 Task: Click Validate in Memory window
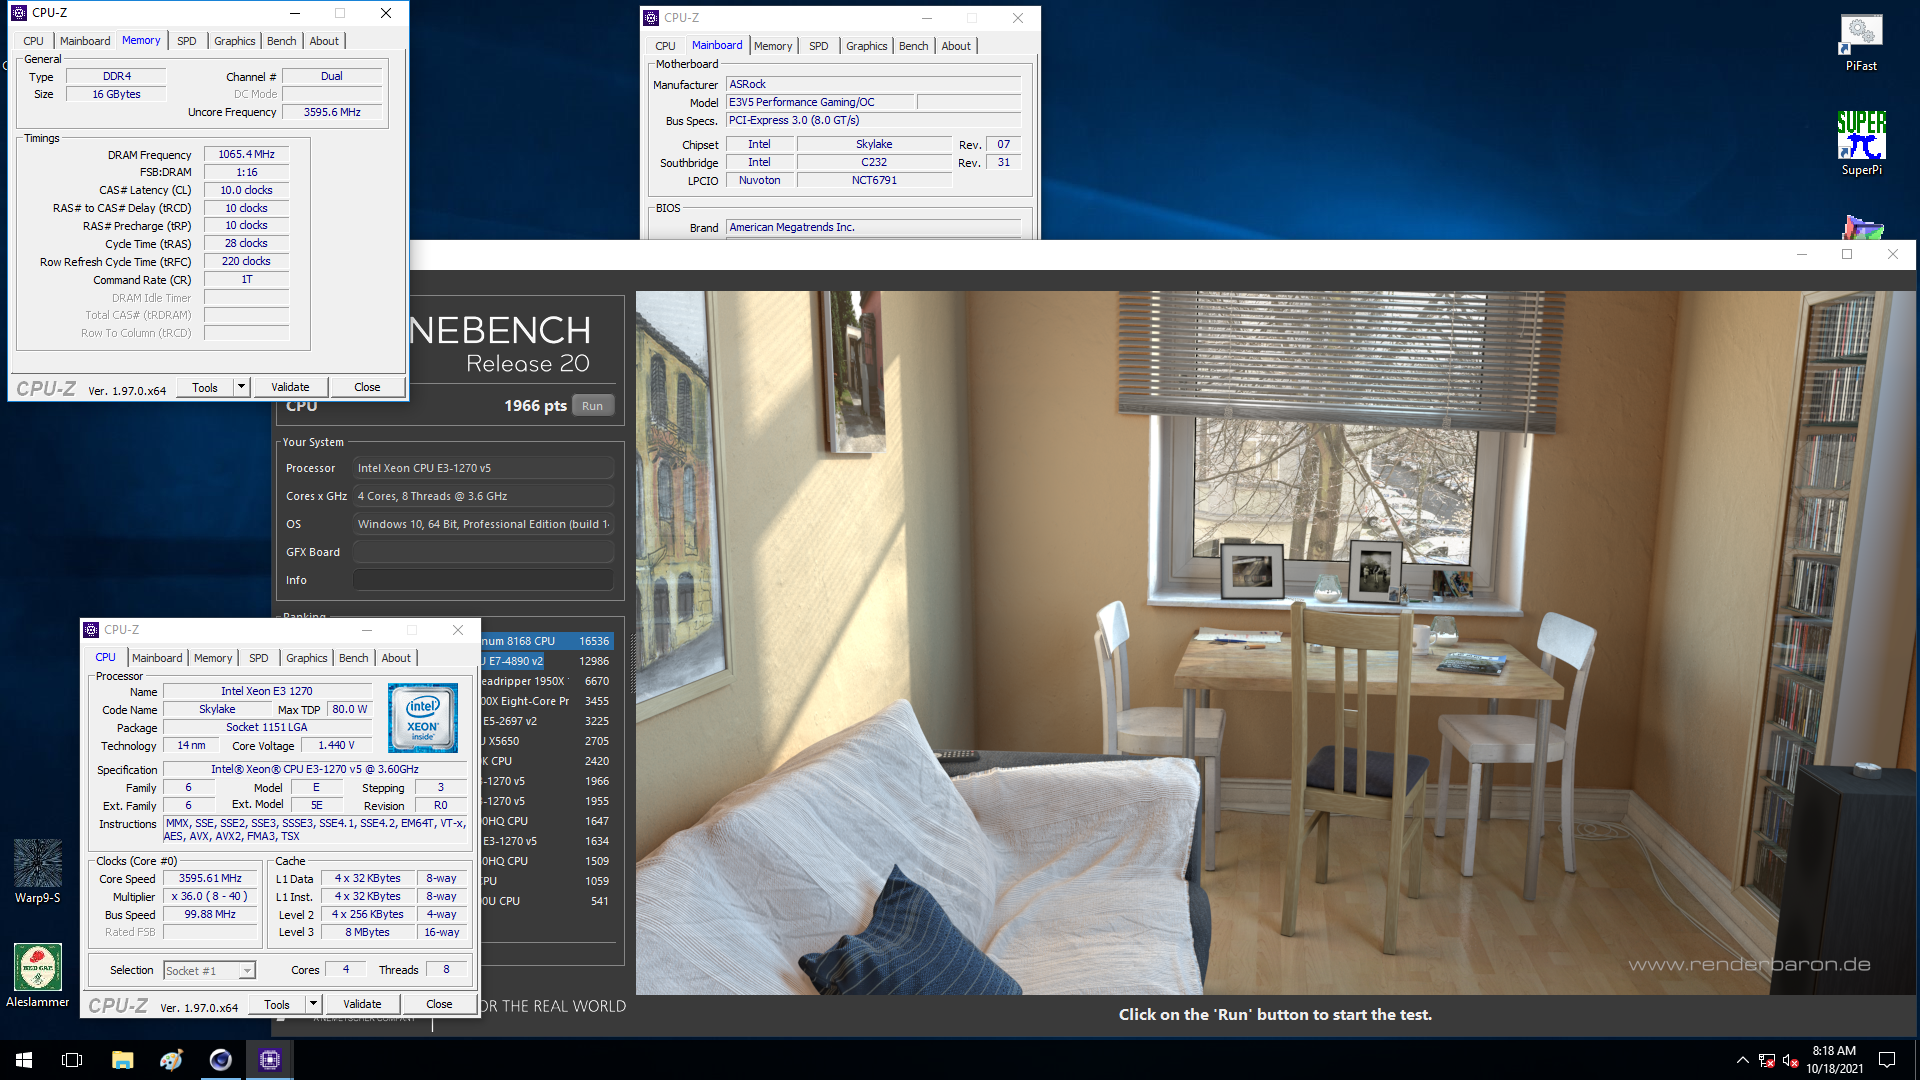tap(290, 387)
